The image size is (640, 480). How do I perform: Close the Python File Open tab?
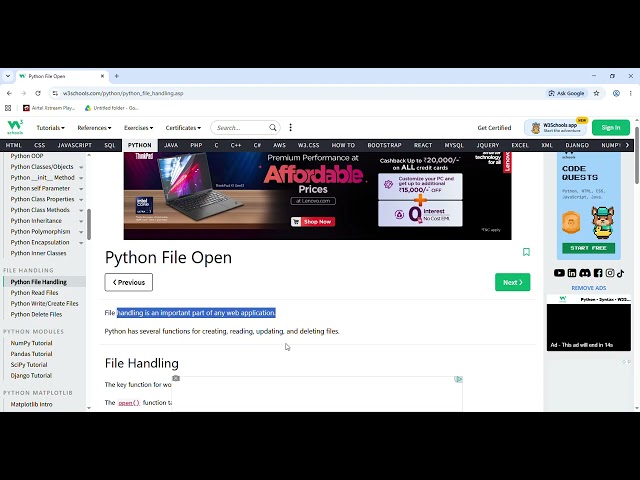point(102,76)
